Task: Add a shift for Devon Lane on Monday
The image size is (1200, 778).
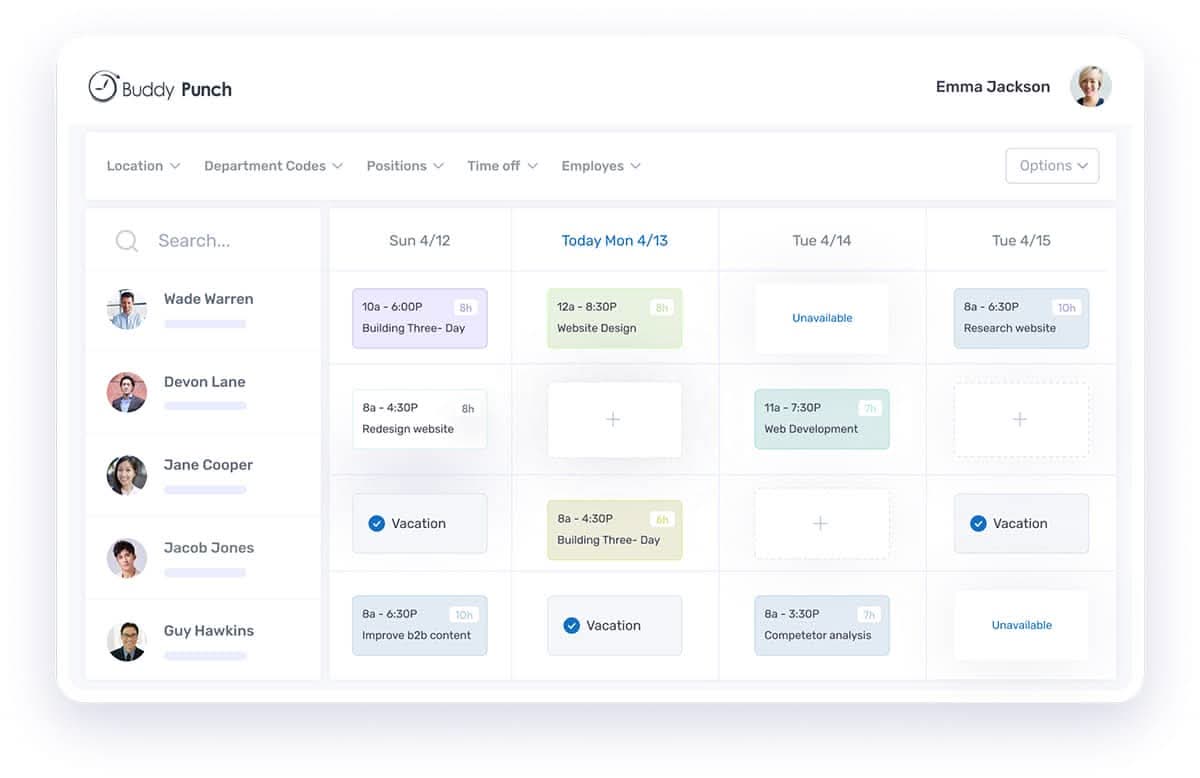Action: [x=614, y=419]
